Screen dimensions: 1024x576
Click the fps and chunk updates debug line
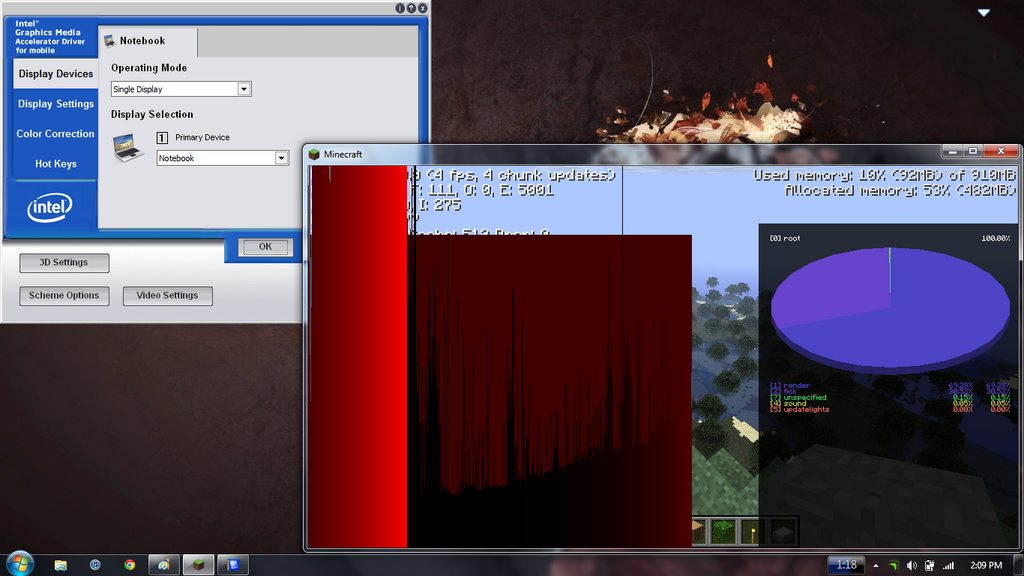click(511, 175)
